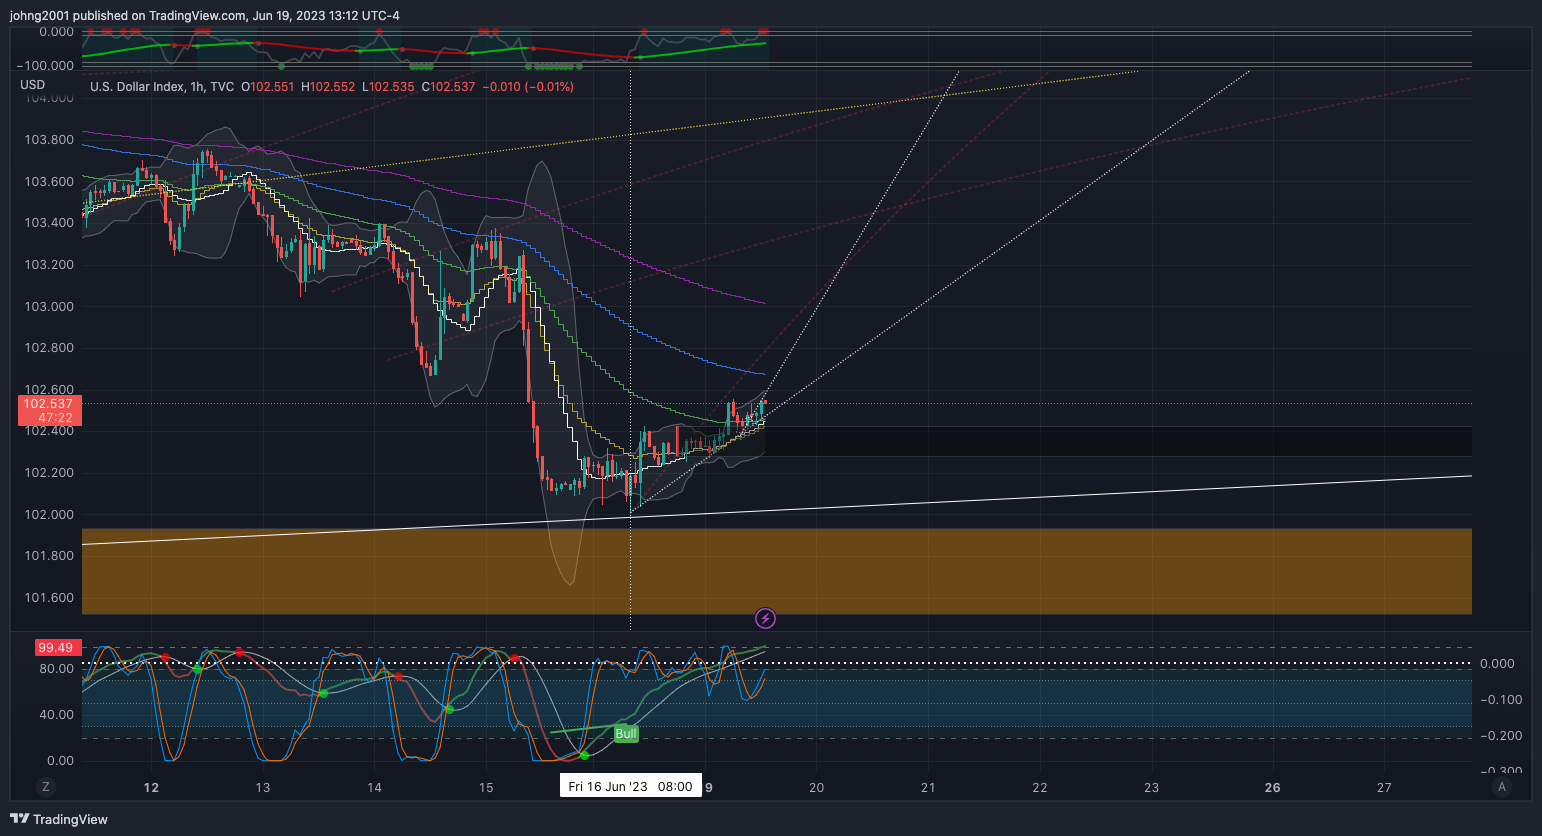Open the purple lightning event icon
The width and height of the screenshot is (1542, 836).
point(765,618)
